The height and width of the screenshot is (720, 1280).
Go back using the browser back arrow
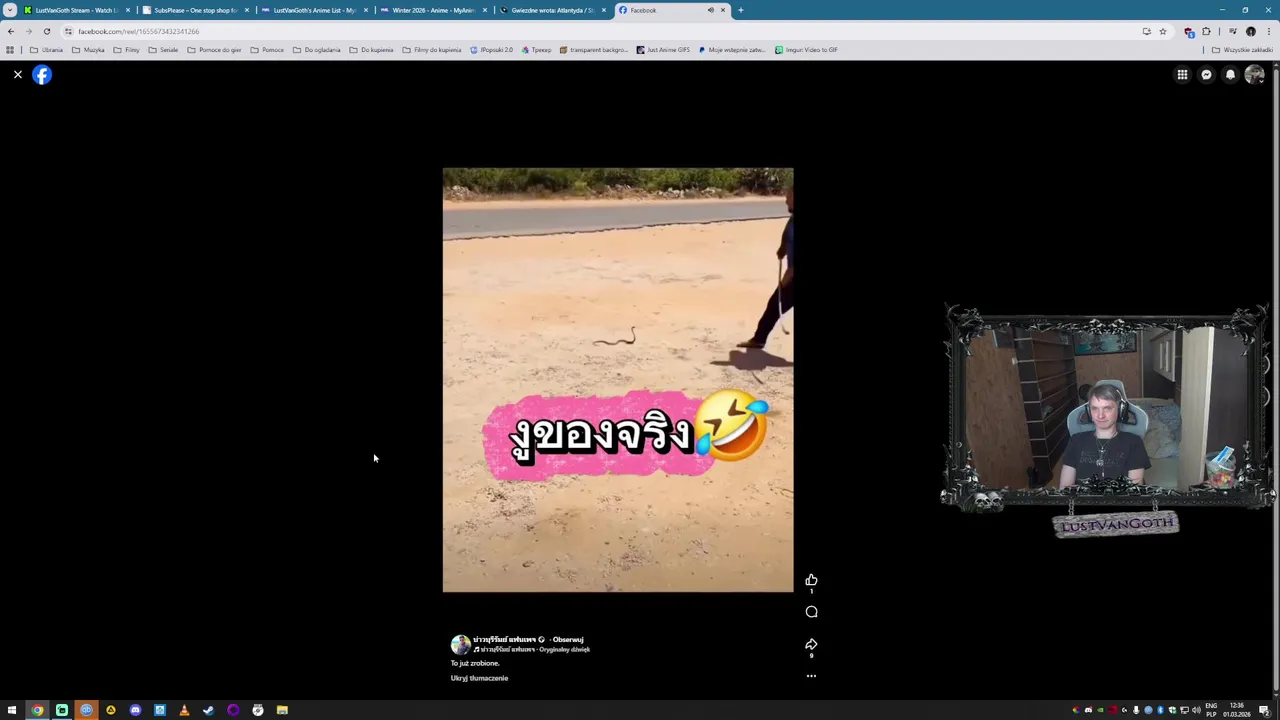(11, 31)
